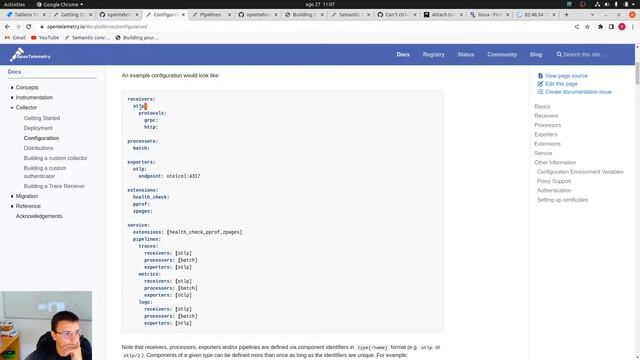
Task: Click the OpenTelemetry logo
Action: (30, 55)
